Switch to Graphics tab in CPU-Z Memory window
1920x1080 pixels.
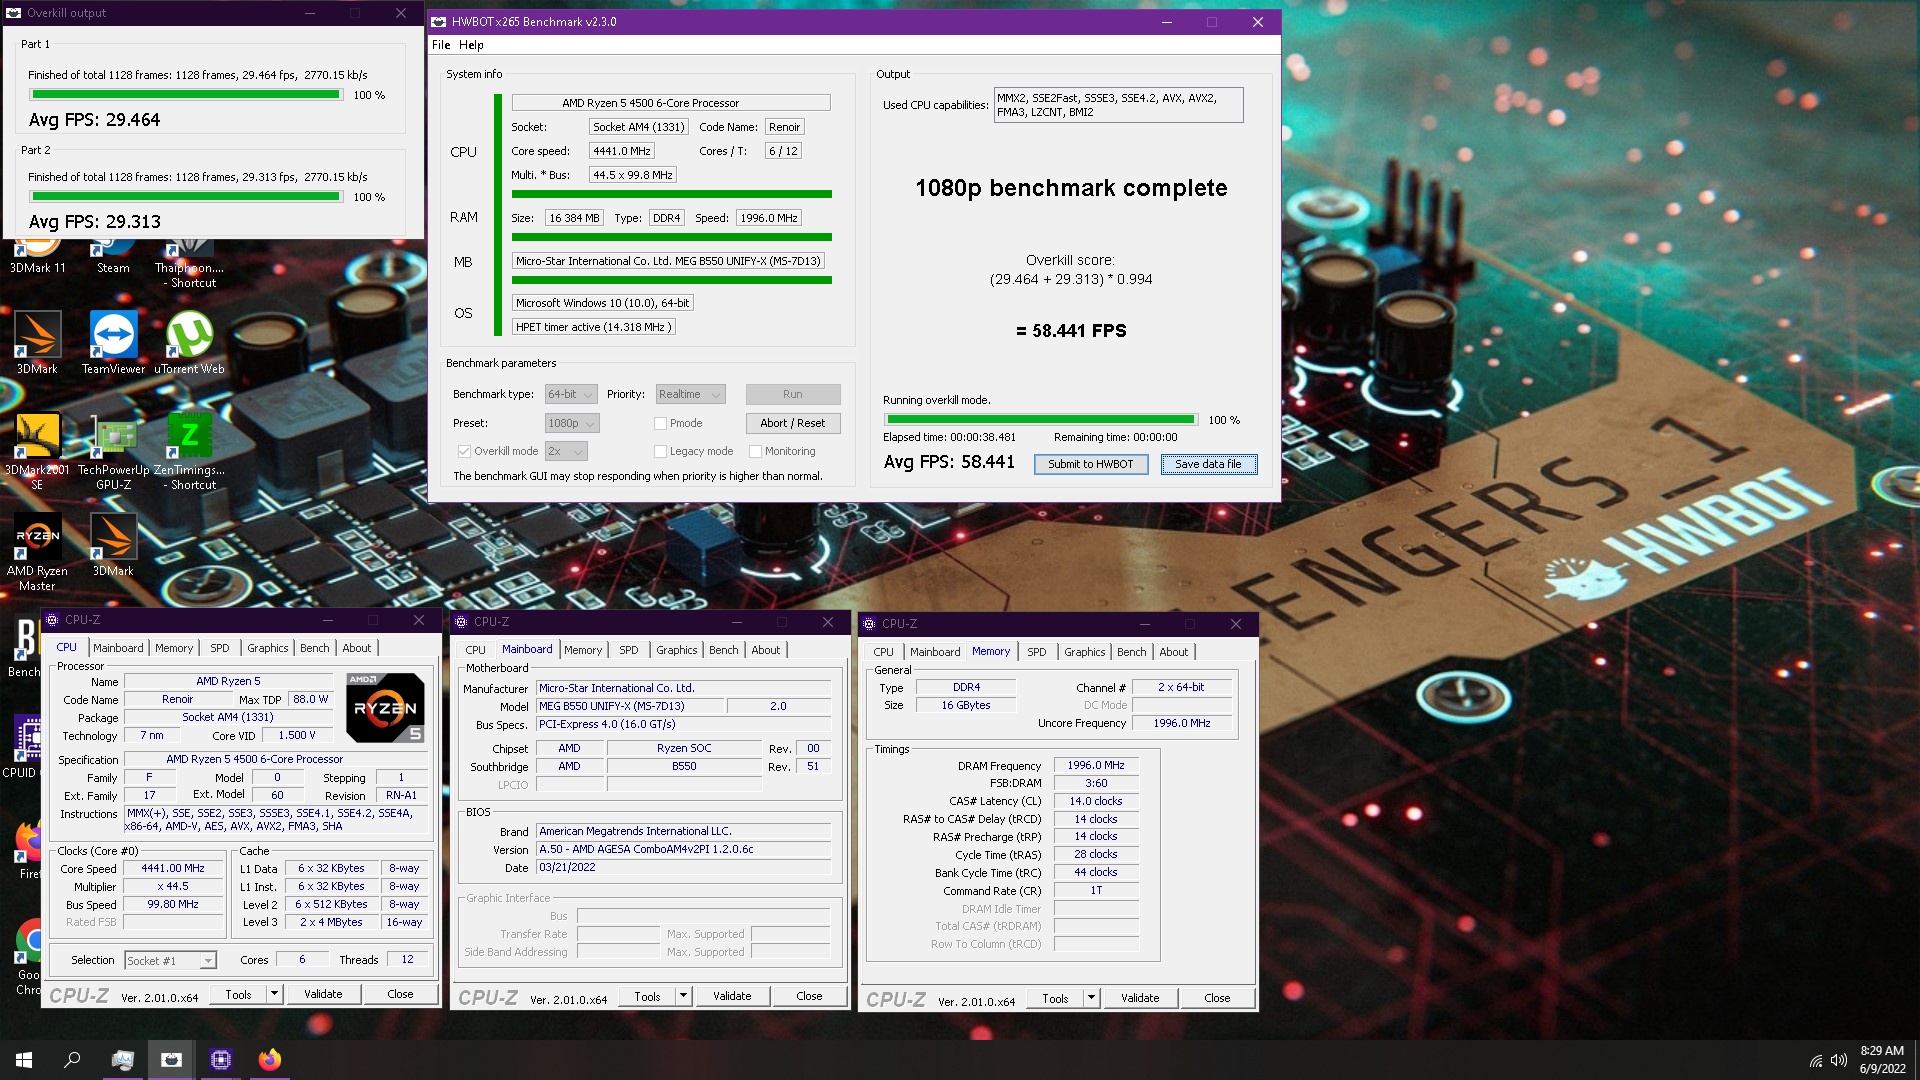click(1084, 652)
